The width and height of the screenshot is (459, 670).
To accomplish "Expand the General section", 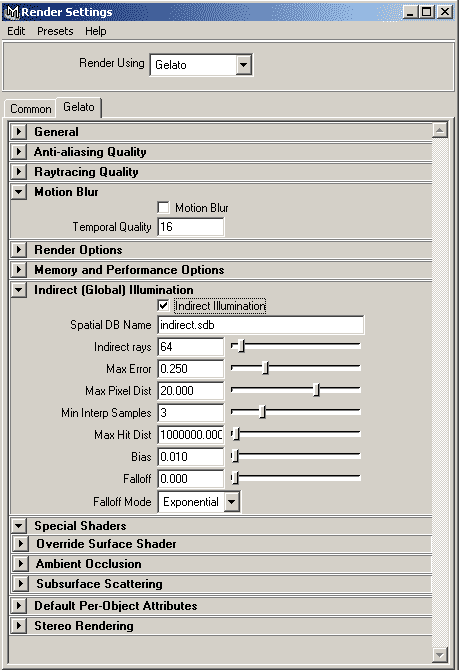I will 18,132.
